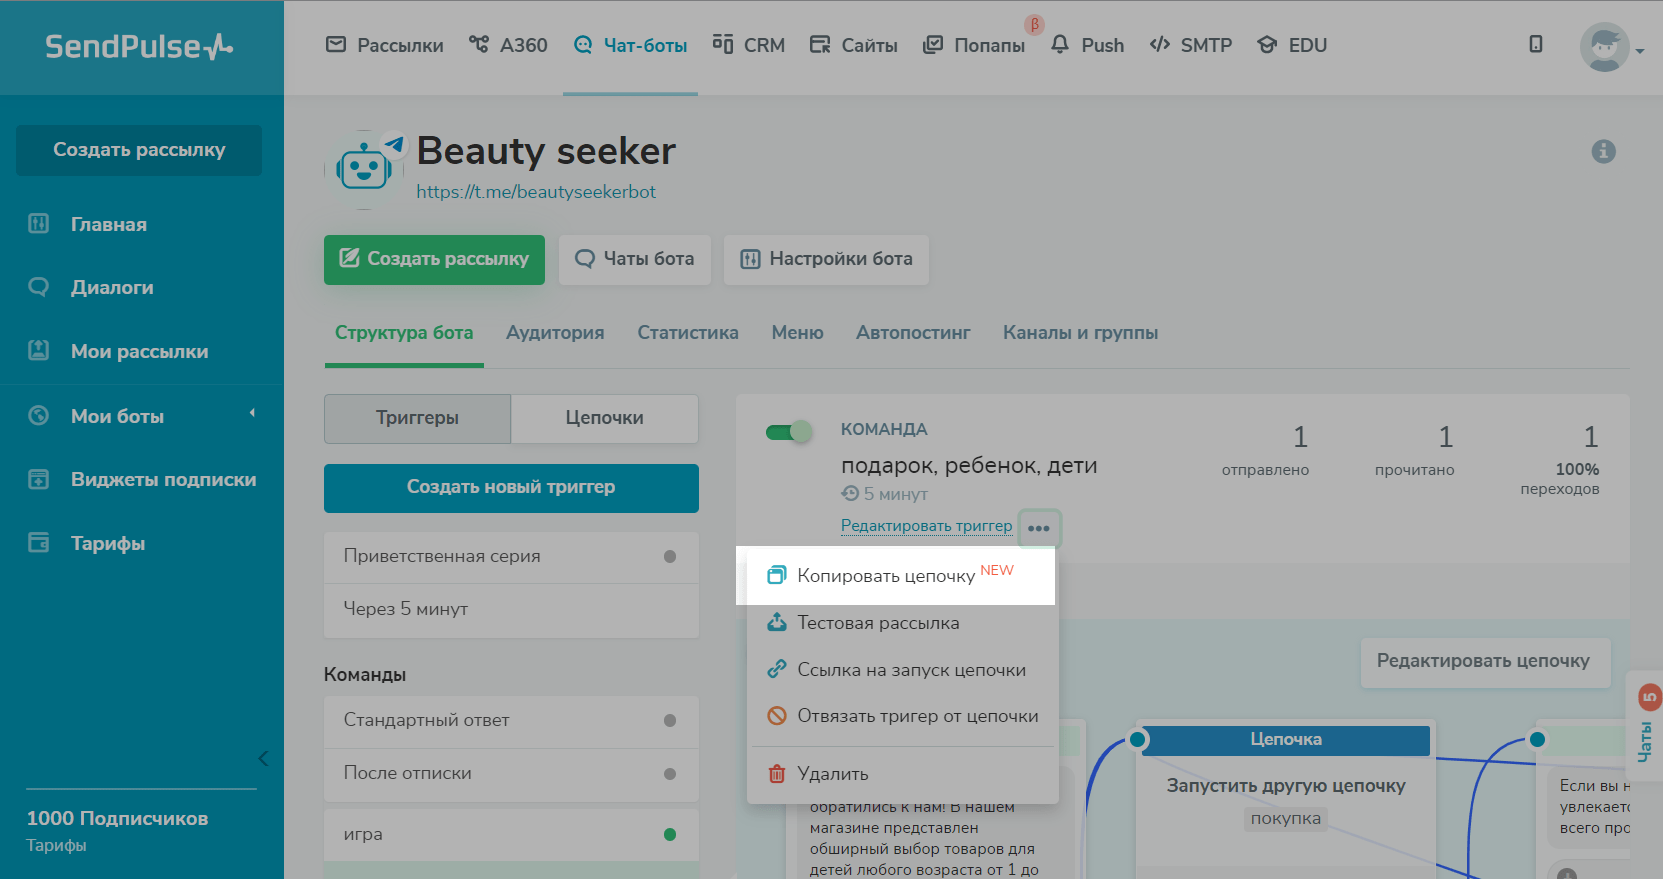Image resolution: width=1663 pixels, height=879 pixels.
Task: Open the mobile device icon in the header
Action: point(1536,44)
